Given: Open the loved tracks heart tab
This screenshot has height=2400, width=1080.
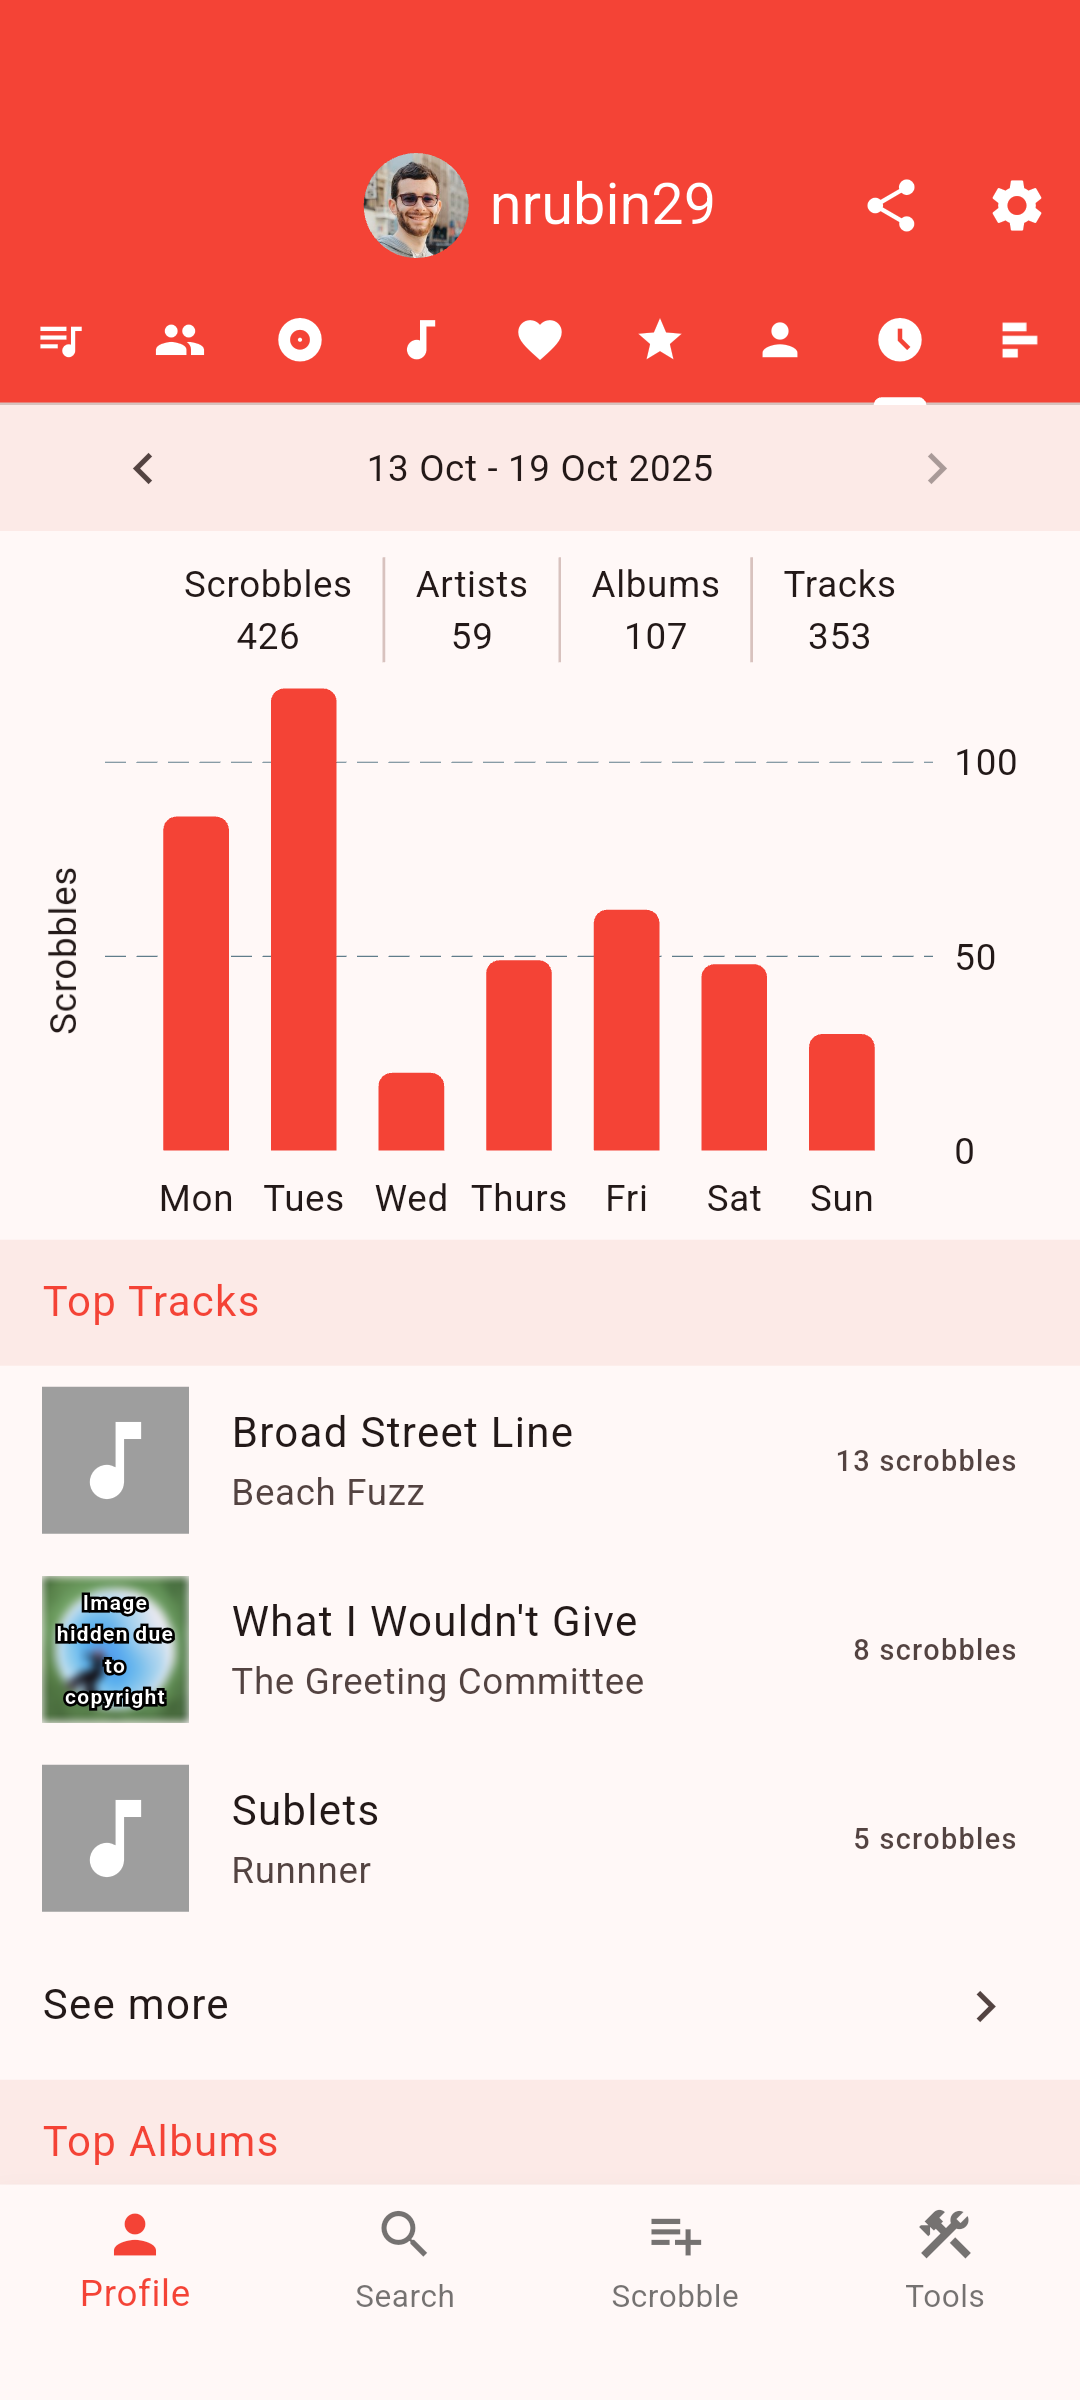Looking at the screenshot, I should coord(540,340).
